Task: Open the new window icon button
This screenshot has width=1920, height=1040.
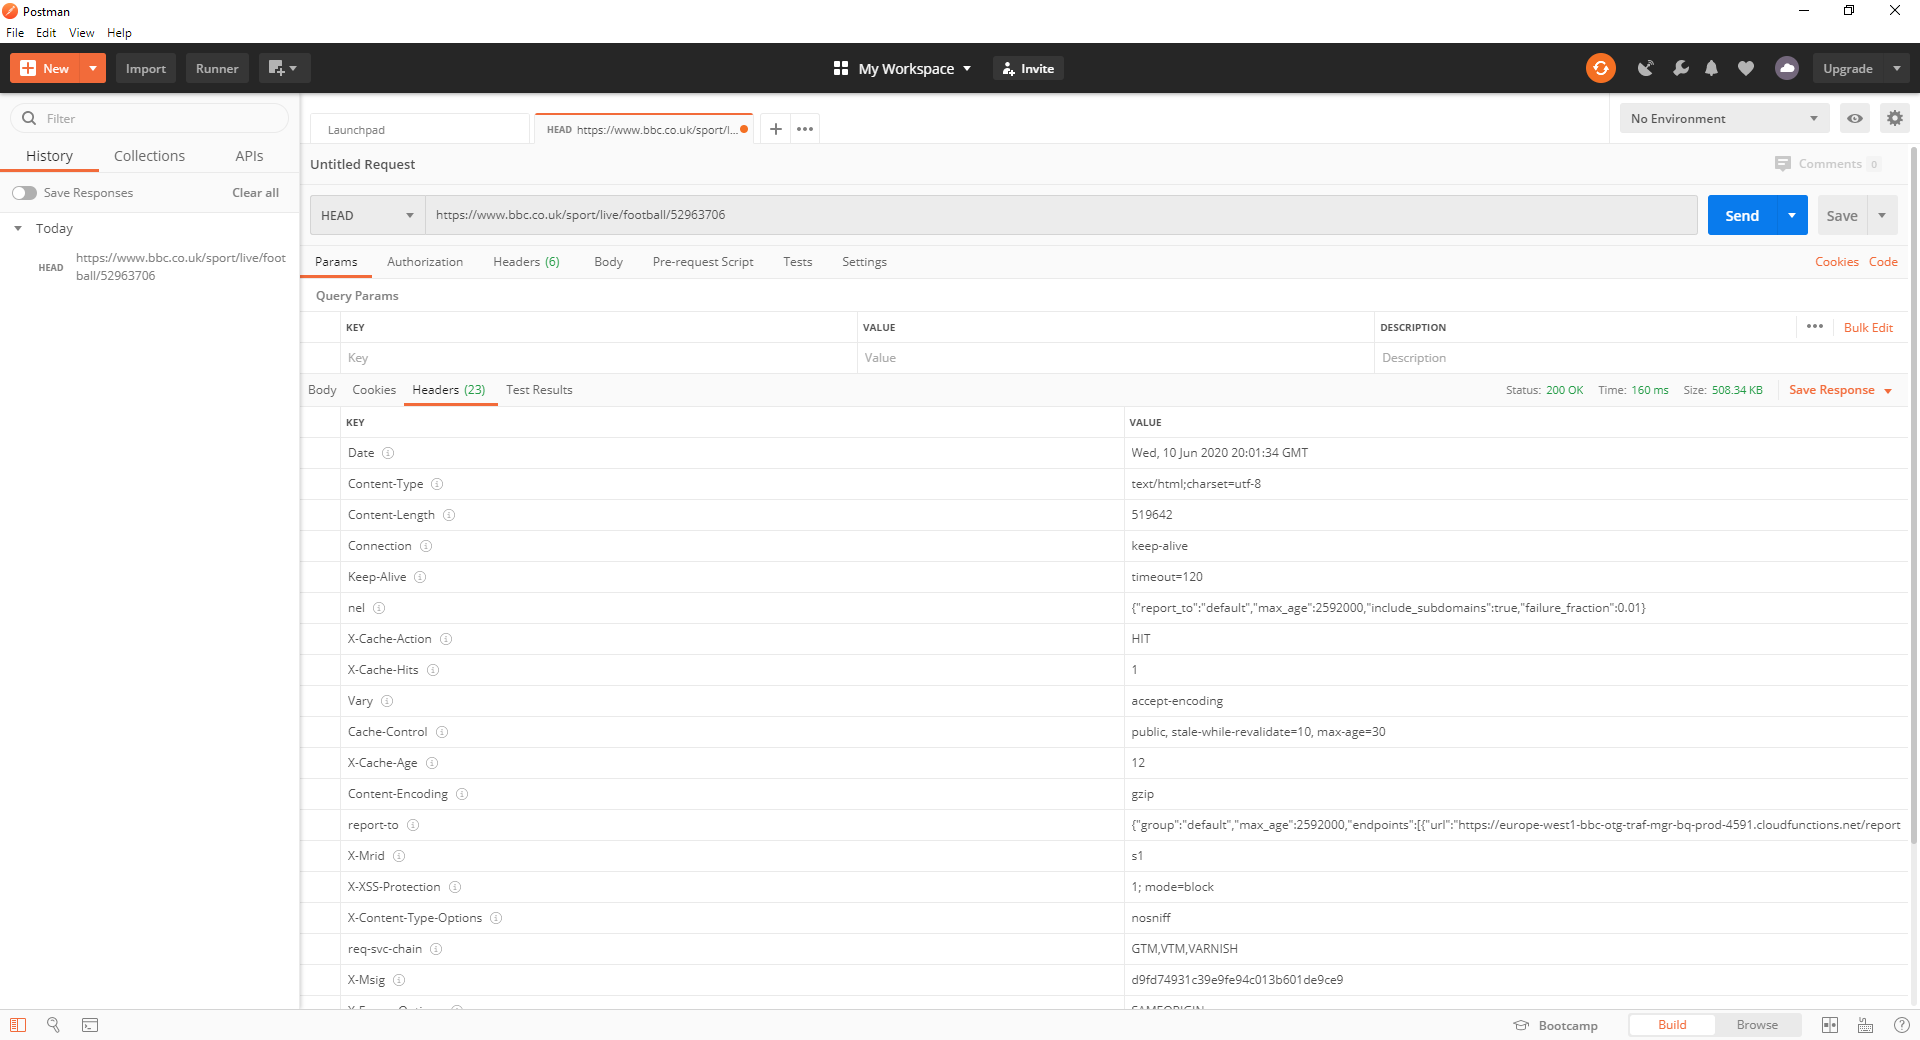Action: coord(284,68)
